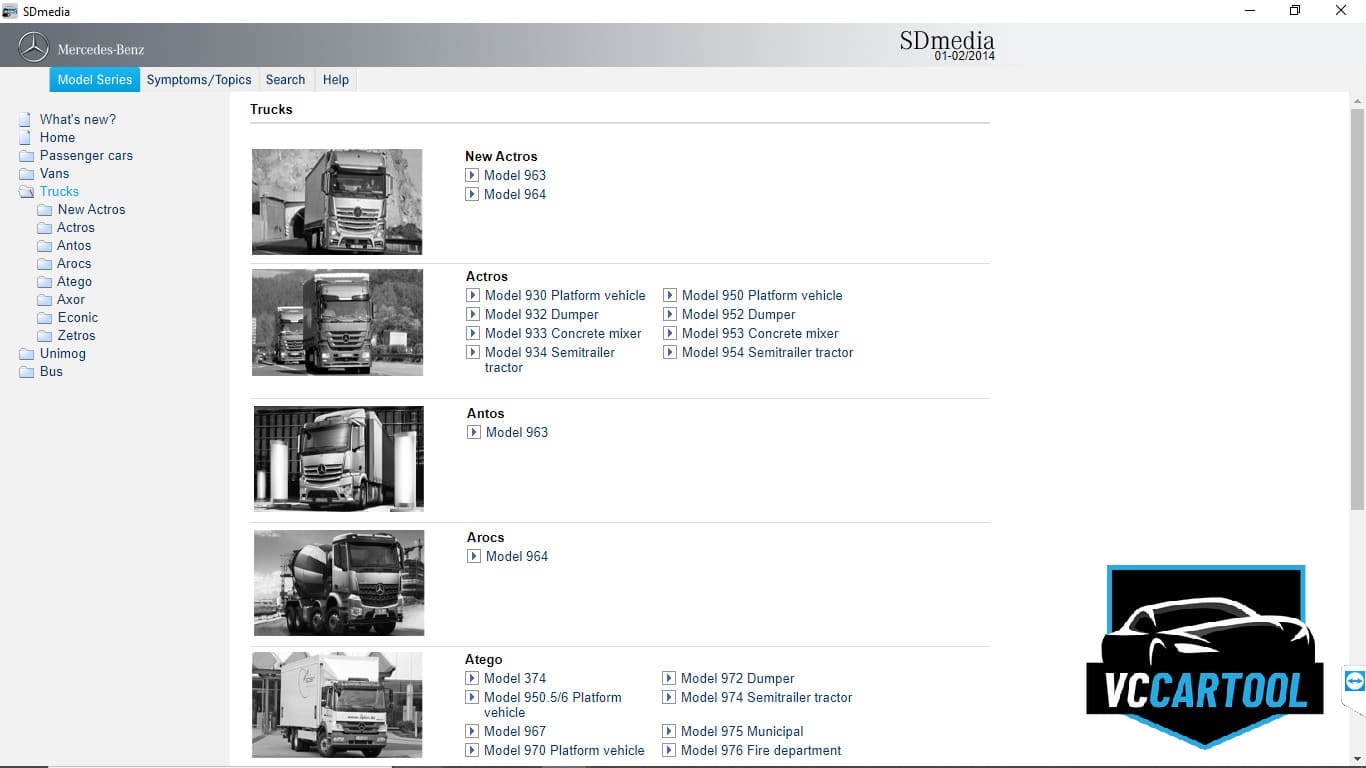Click the TeamViewer side panel icon
This screenshot has width=1366, height=768.
coord(1354,682)
